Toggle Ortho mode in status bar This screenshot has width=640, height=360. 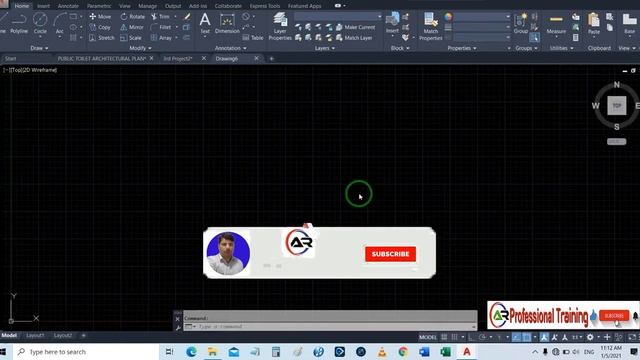[x=471, y=337]
